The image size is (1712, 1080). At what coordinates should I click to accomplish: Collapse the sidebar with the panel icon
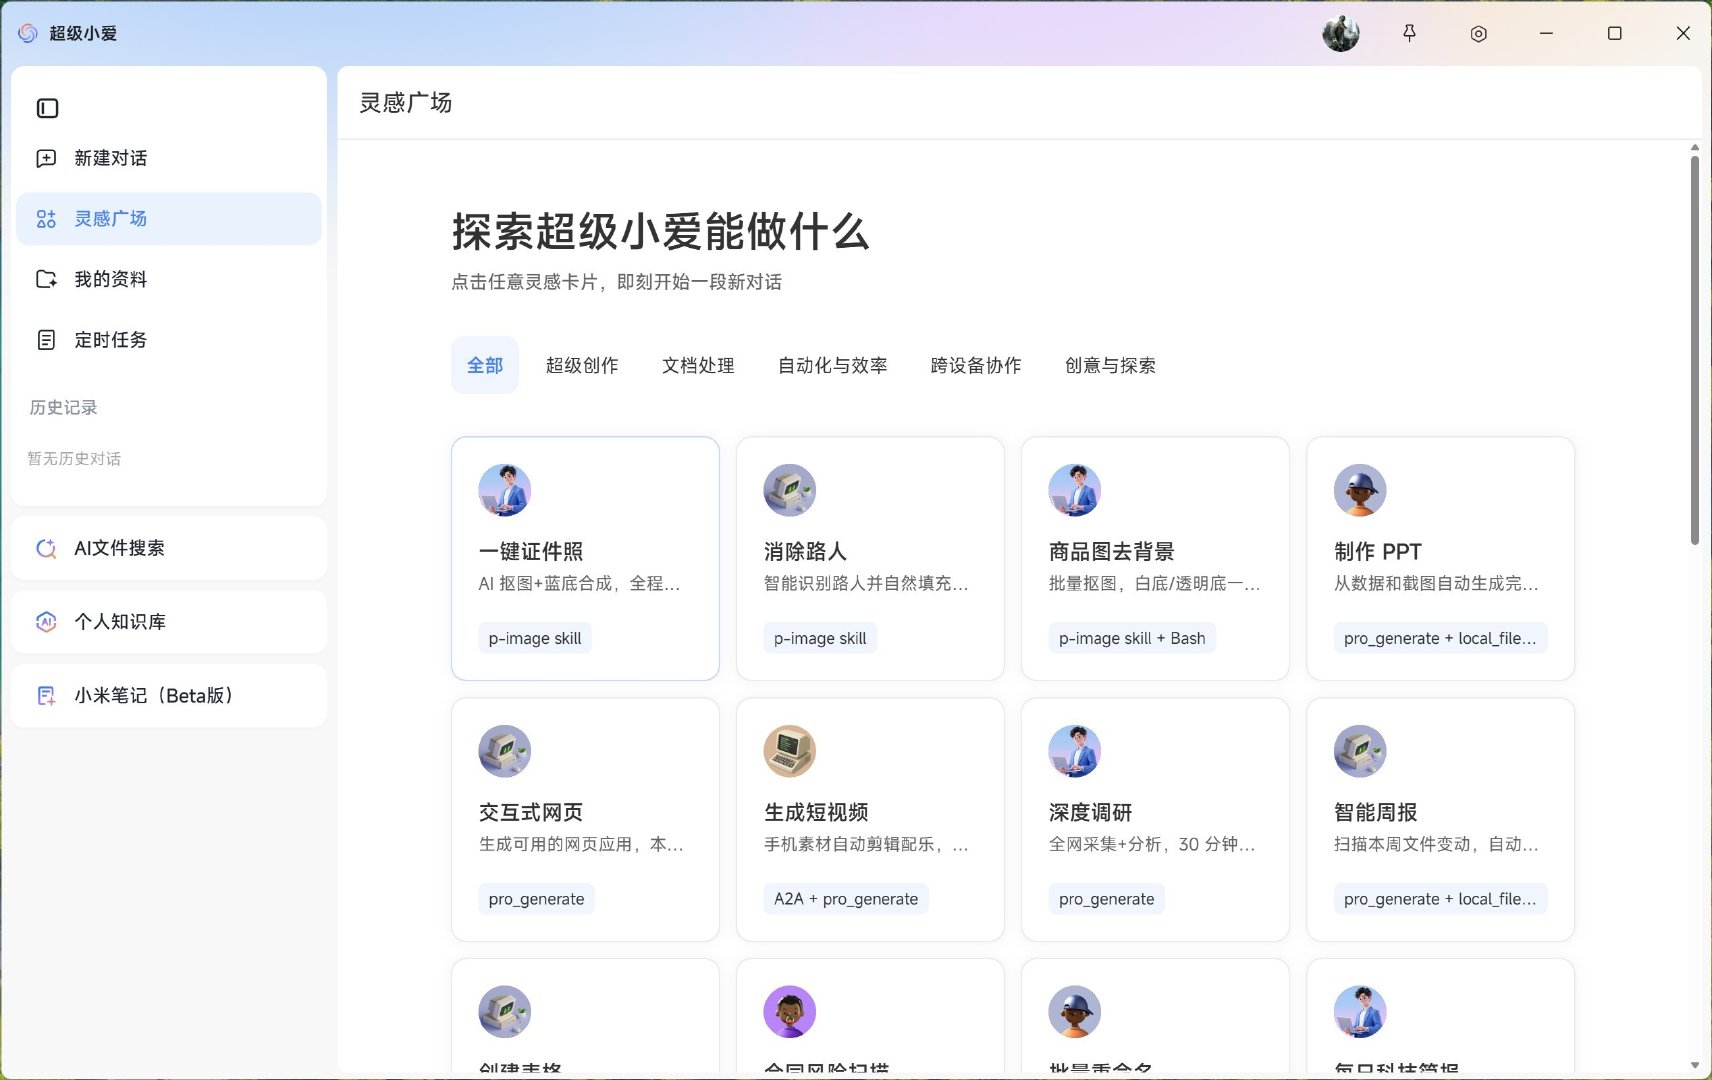47,108
